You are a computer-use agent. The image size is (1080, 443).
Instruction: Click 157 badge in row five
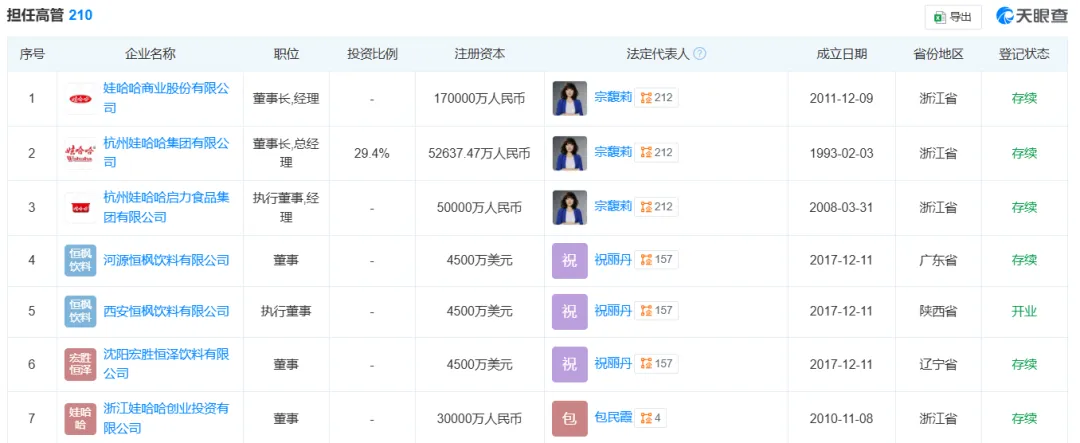[x=658, y=311]
